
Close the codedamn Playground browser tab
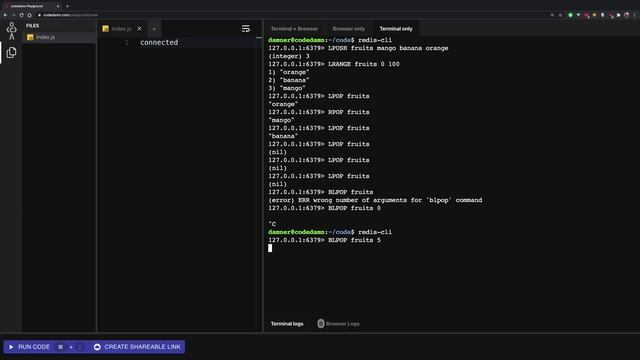[58, 6]
